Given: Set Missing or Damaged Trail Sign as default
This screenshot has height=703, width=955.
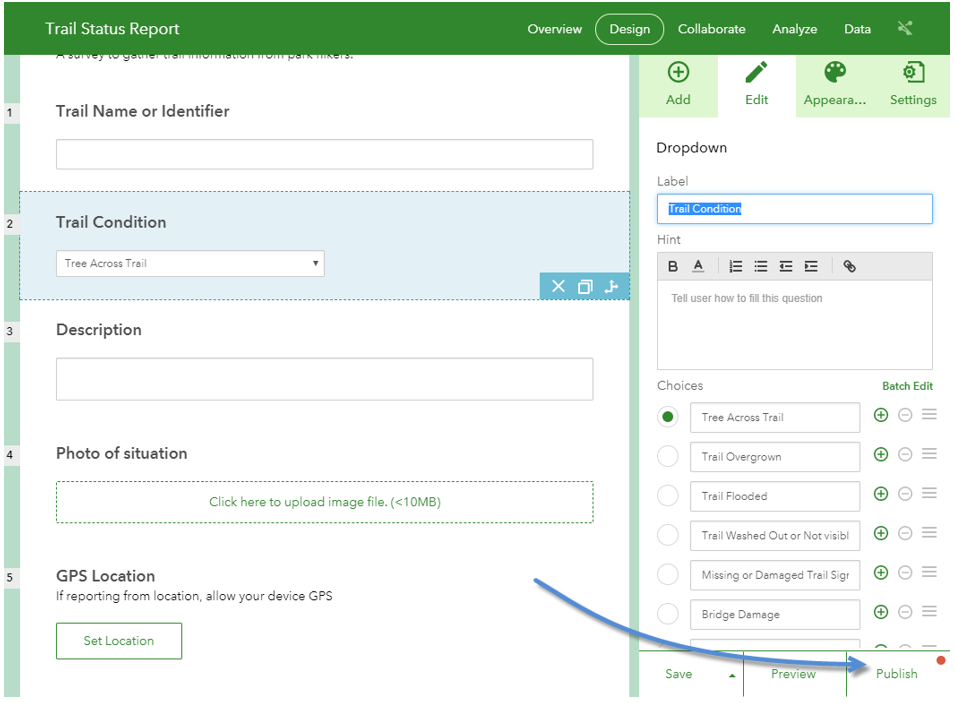Looking at the screenshot, I should 668,574.
